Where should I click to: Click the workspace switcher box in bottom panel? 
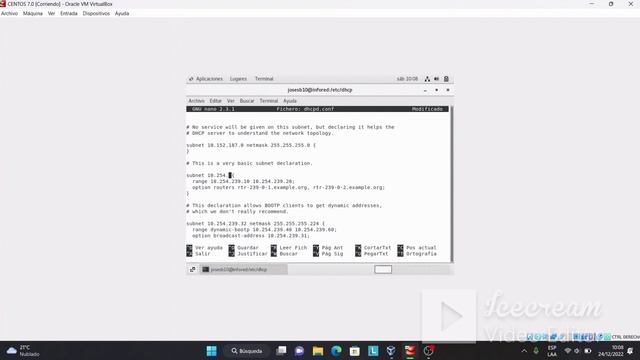click(383, 269)
